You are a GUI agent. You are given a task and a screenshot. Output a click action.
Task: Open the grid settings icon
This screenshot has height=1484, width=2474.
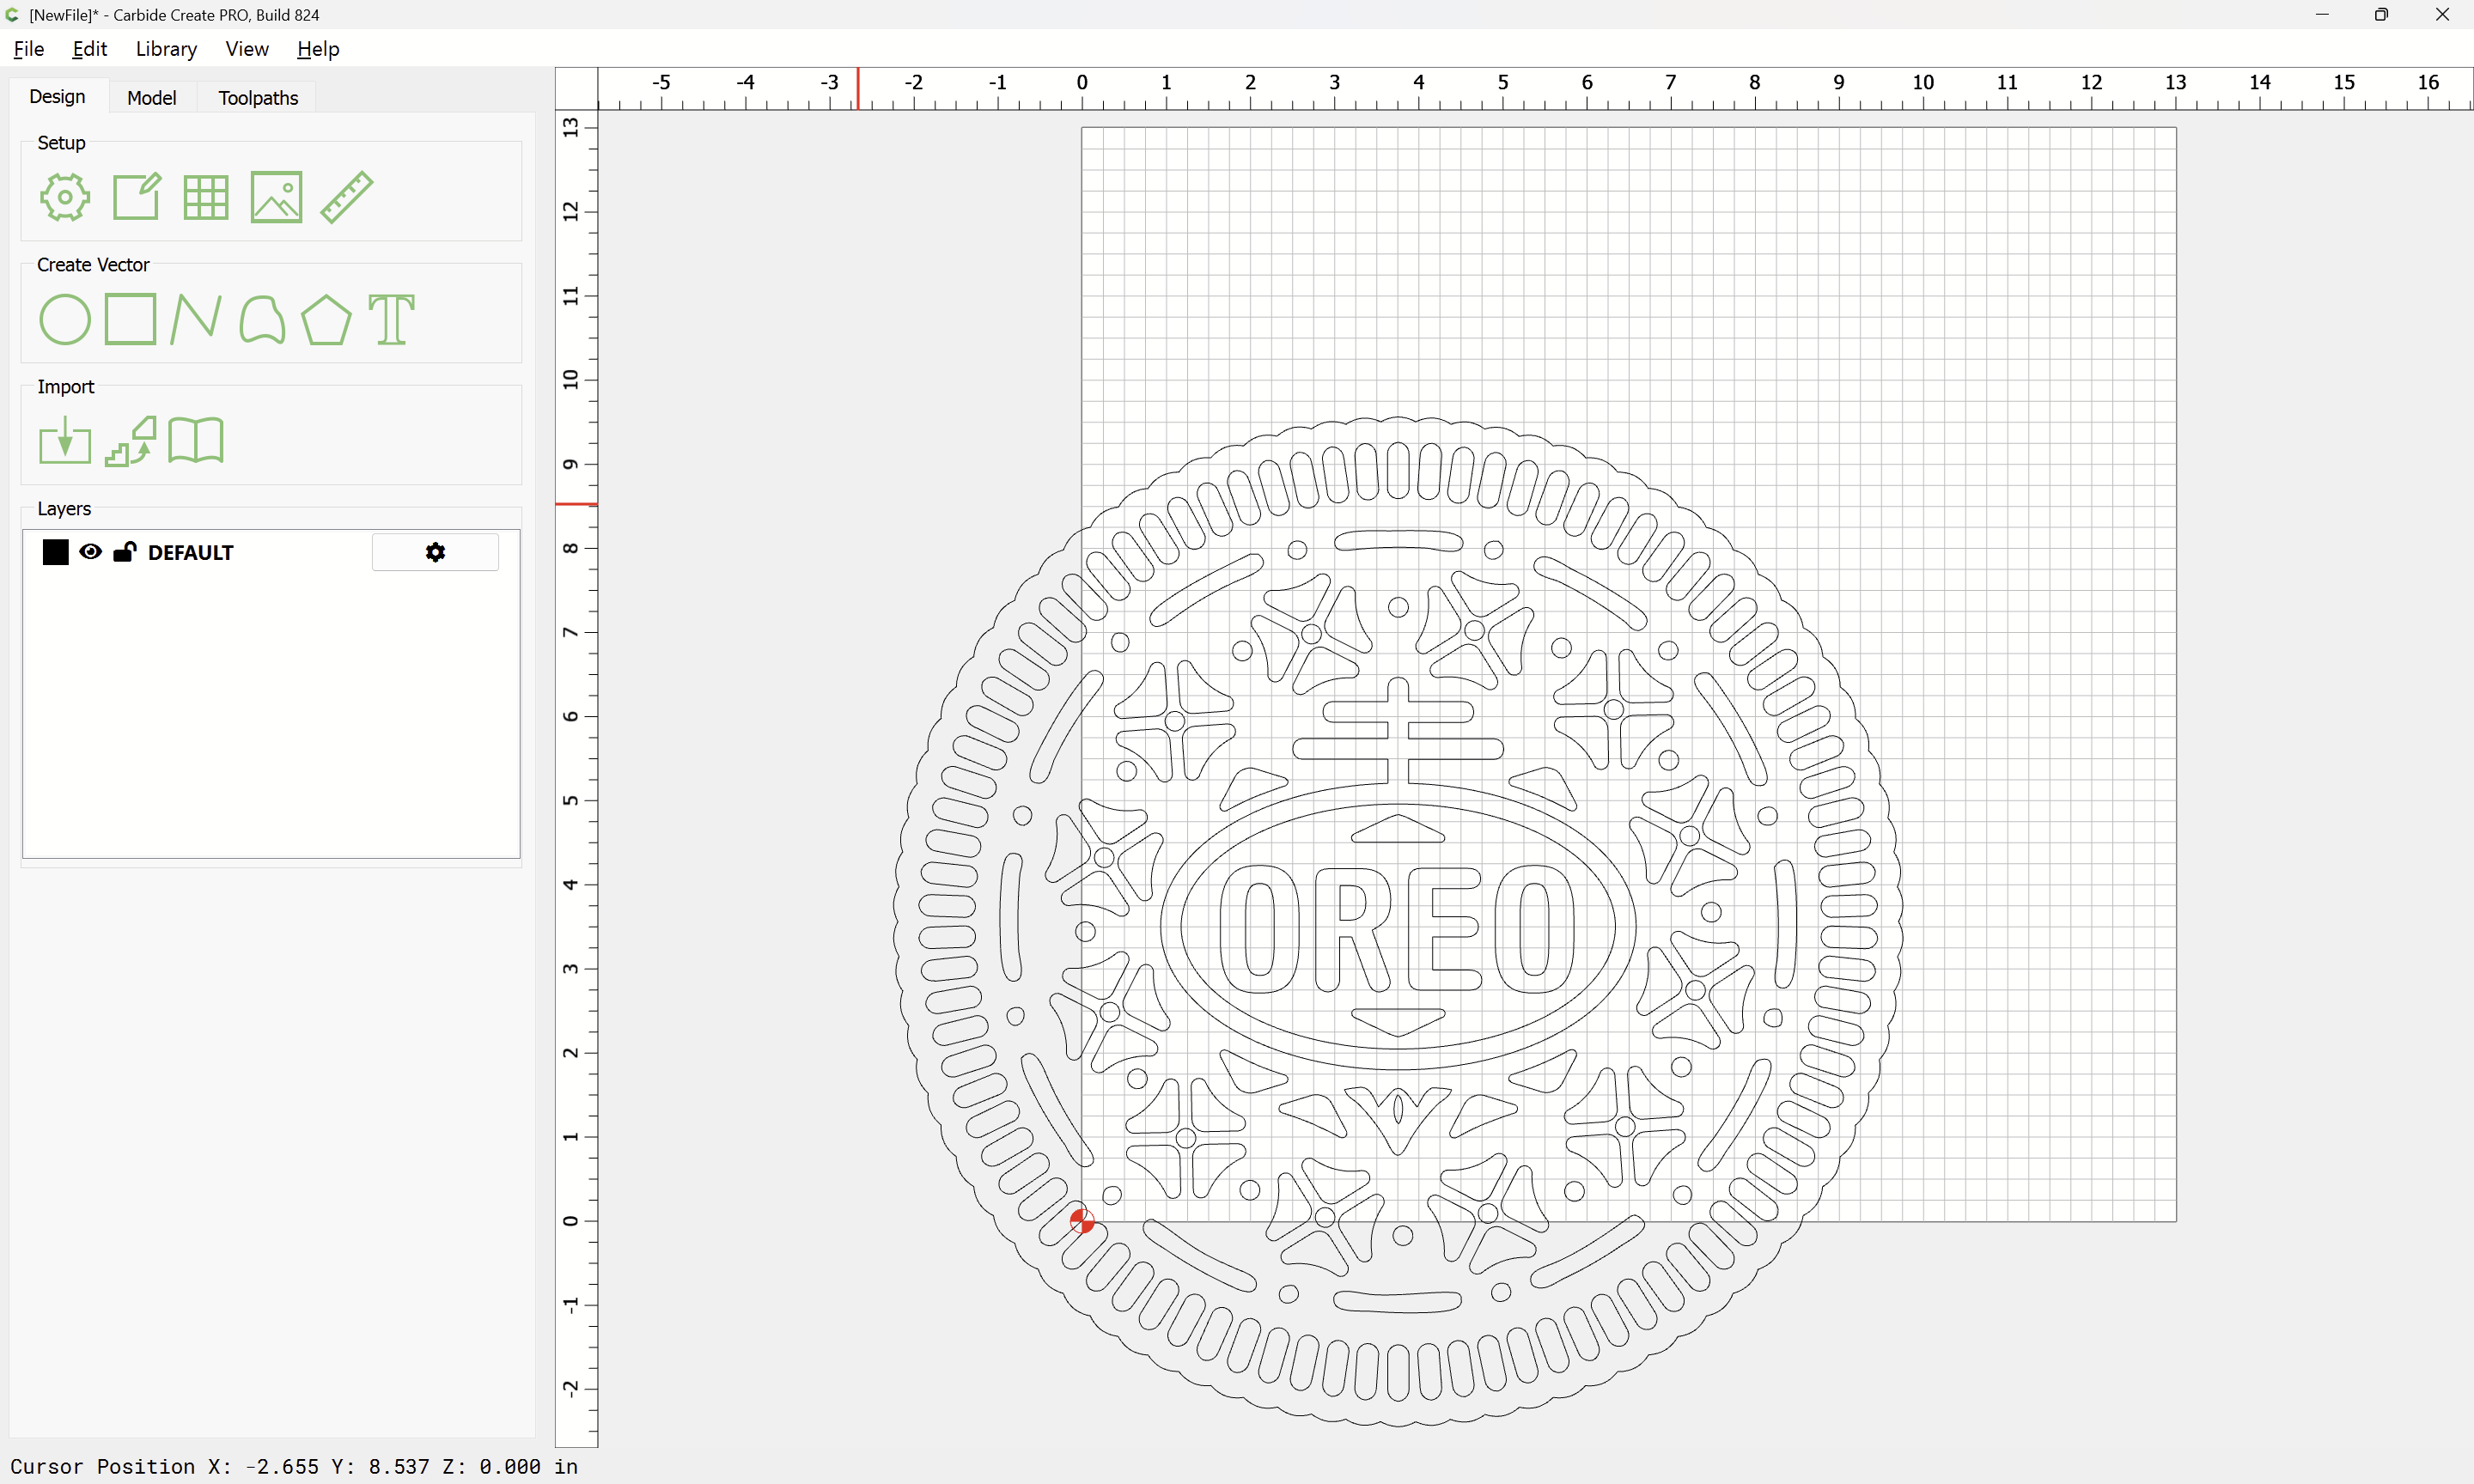pyautogui.click(x=206, y=197)
